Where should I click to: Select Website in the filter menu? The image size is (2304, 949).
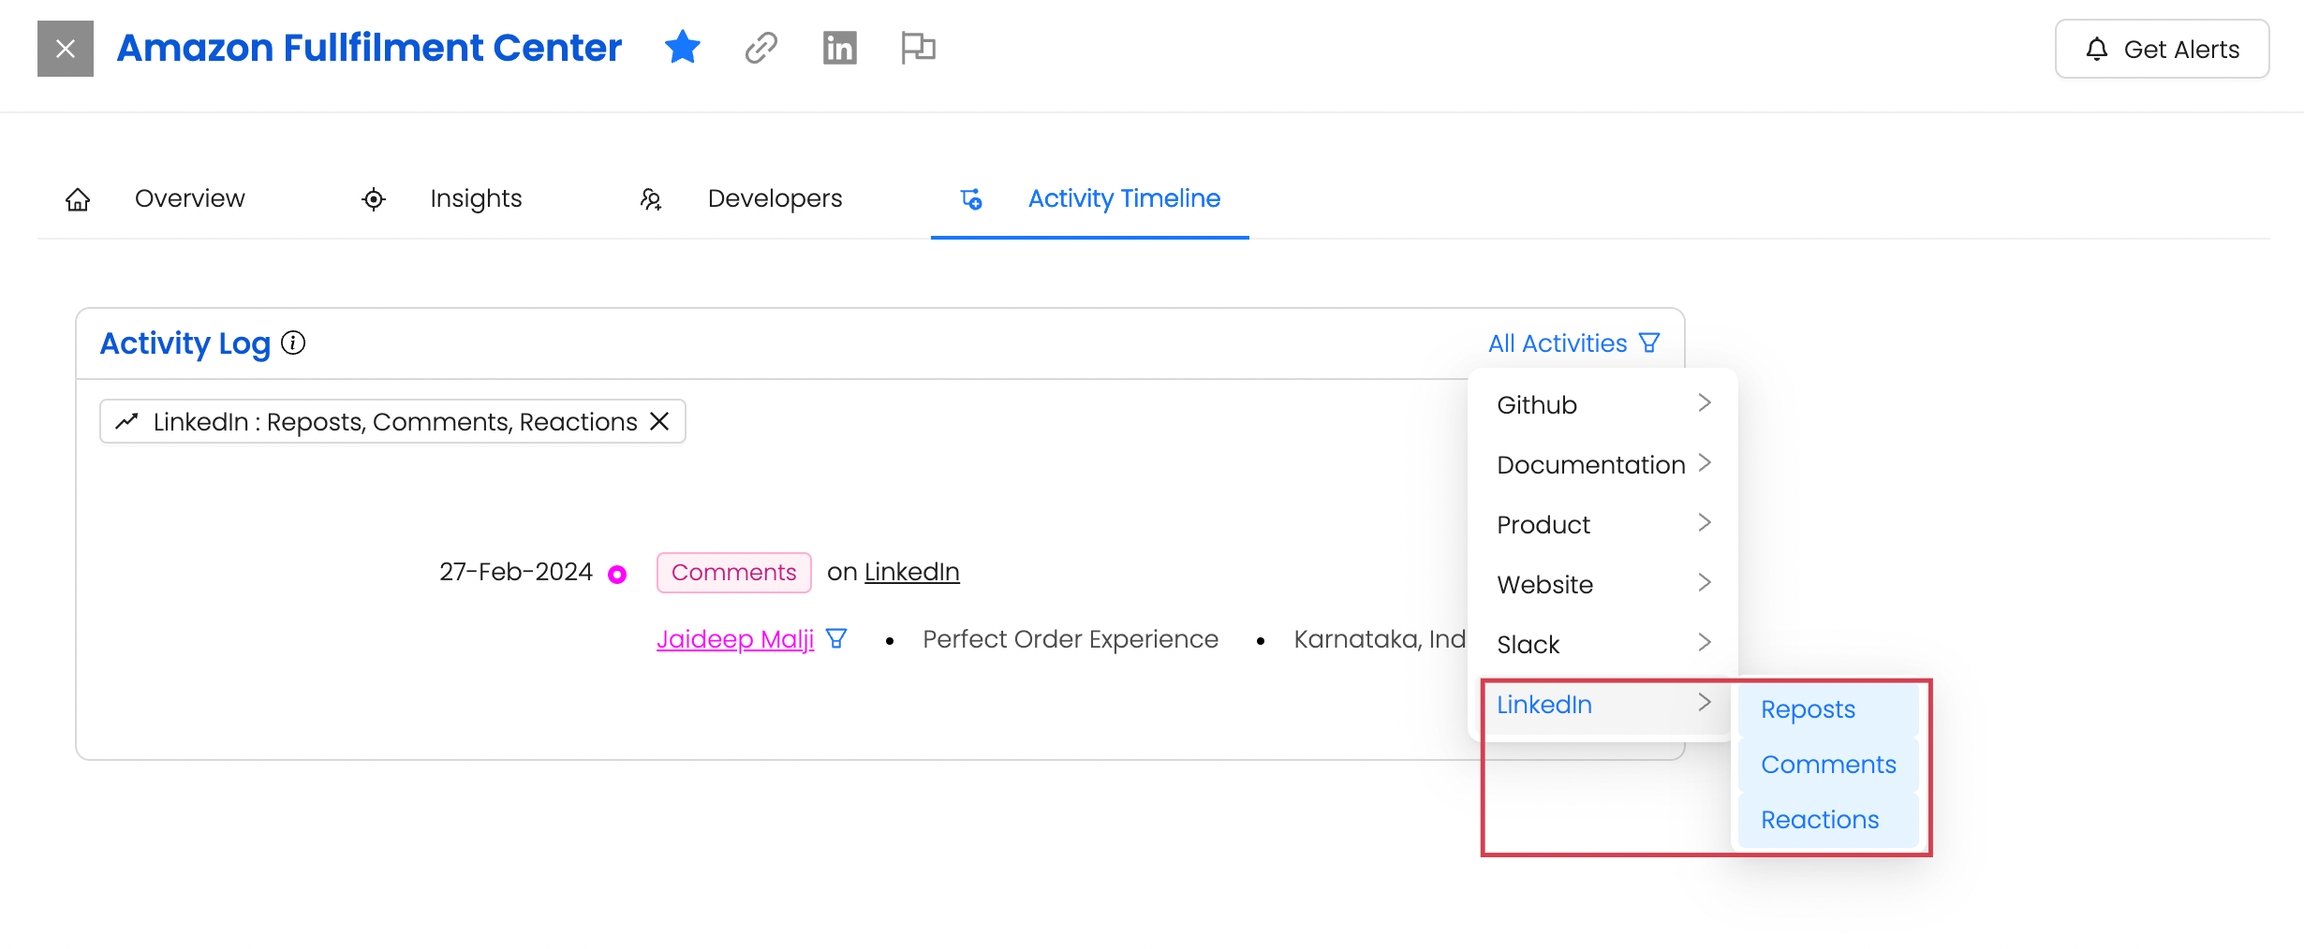1603,584
